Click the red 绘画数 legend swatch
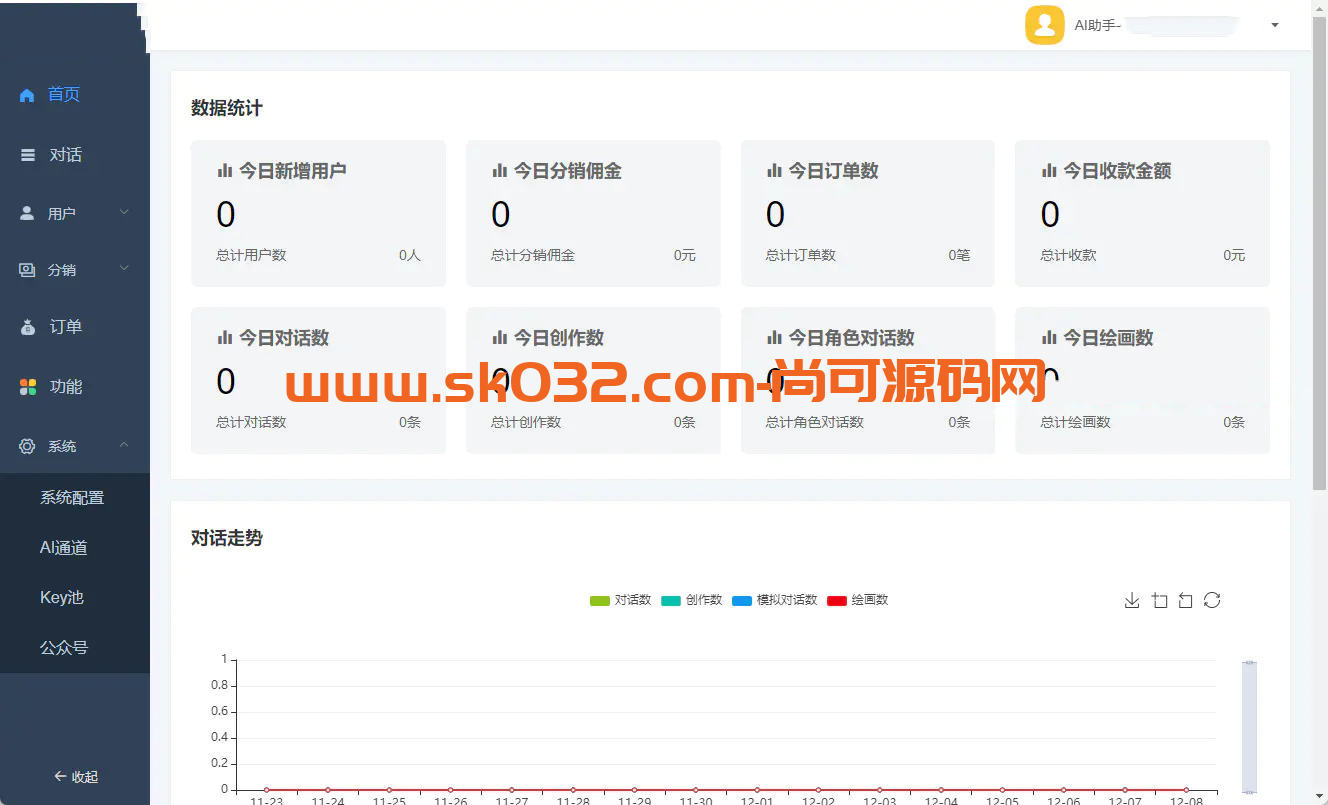Viewport: 1328px width, 805px height. click(x=837, y=600)
